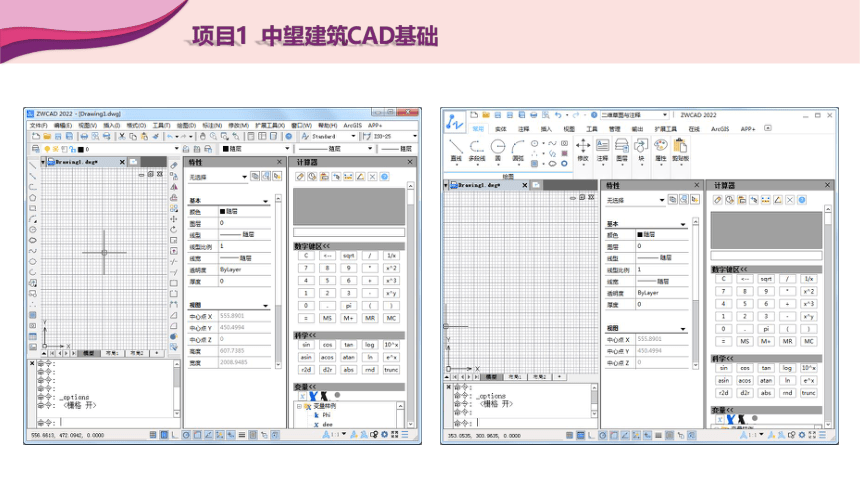Toggle Snap mode in ribbon window status bar

569,435
